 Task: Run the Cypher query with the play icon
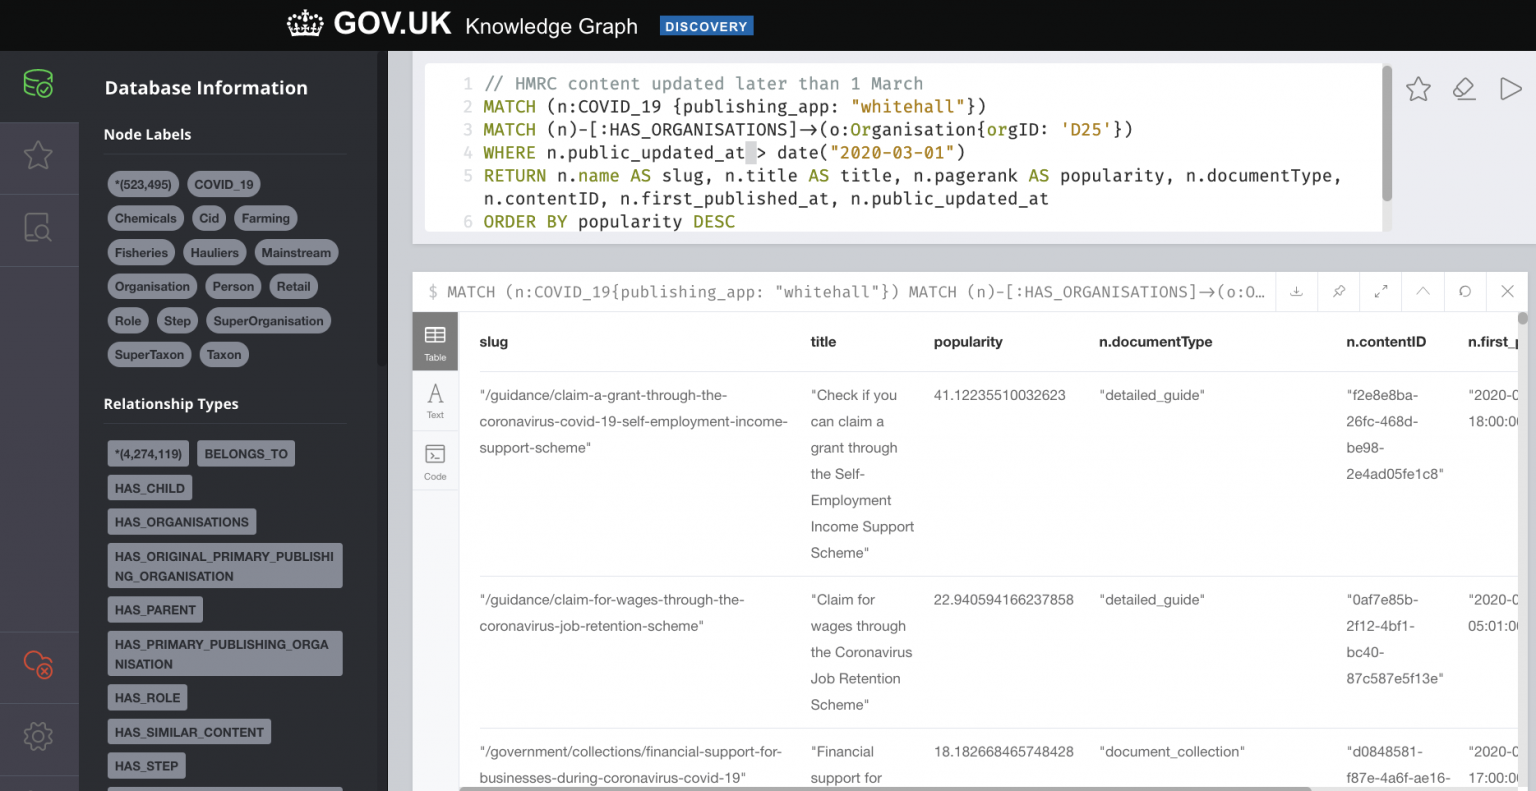click(x=1511, y=89)
